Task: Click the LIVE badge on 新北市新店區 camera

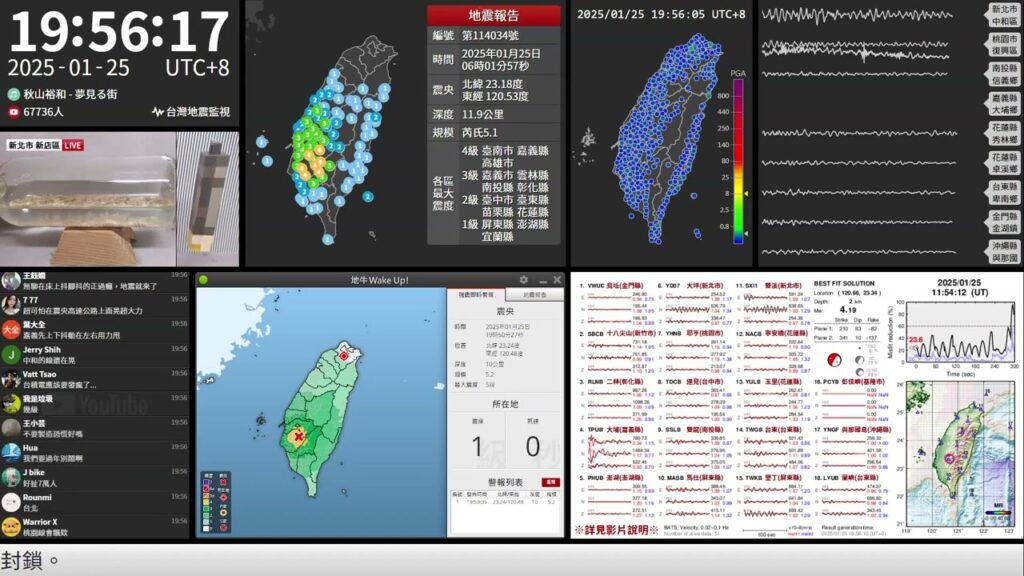Action: 72,145
